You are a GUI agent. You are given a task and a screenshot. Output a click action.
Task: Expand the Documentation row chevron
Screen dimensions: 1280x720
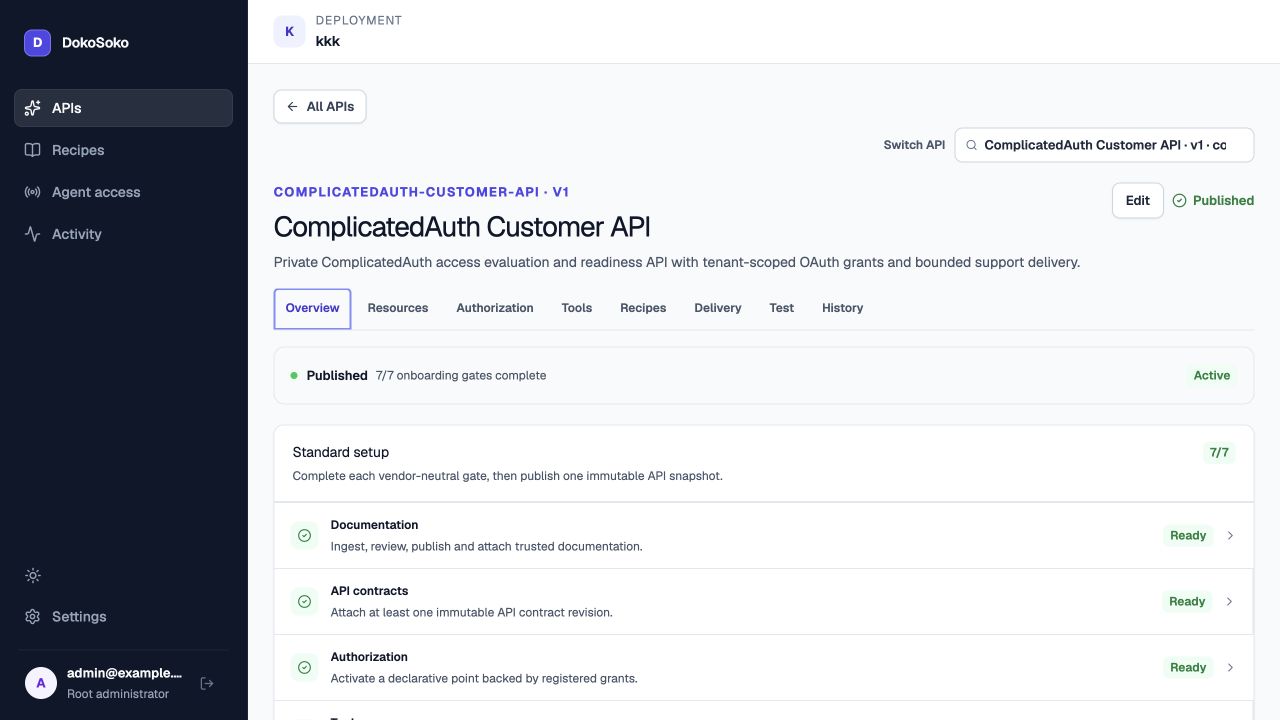pos(1230,535)
